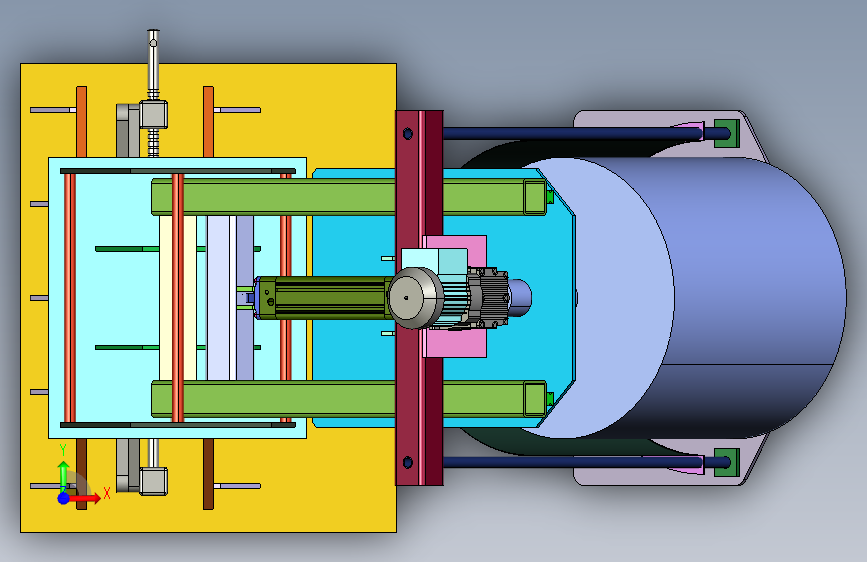The image size is (867, 562).
Task: Click the red X axis arrow of the triad
Action: (86, 498)
